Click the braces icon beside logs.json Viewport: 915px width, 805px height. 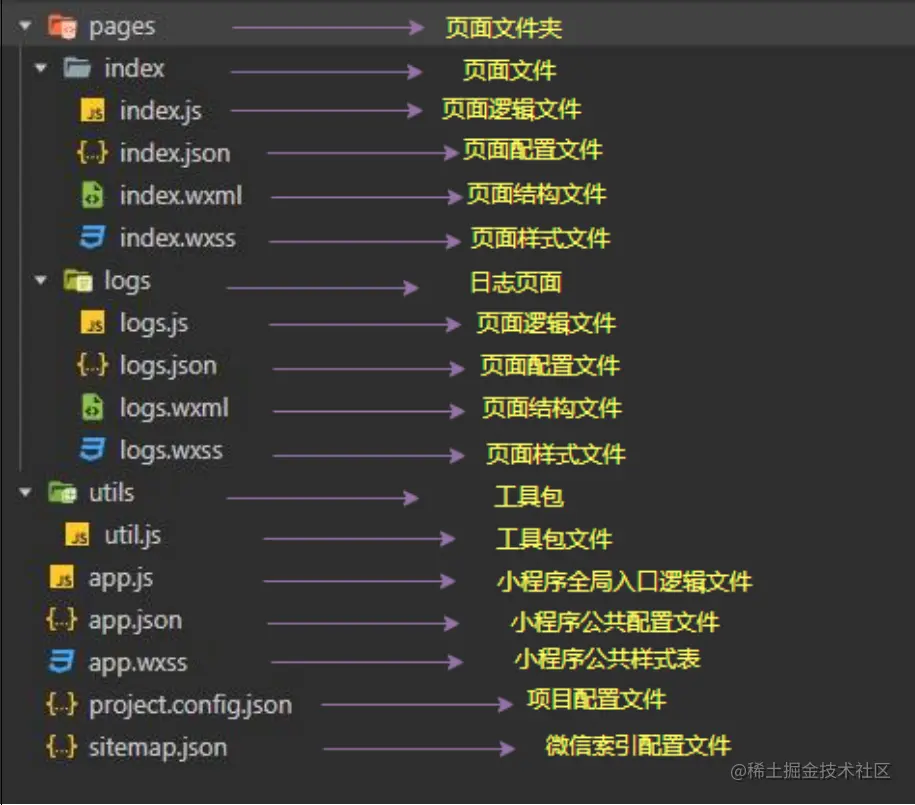pyautogui.click(x=92, y=365)
